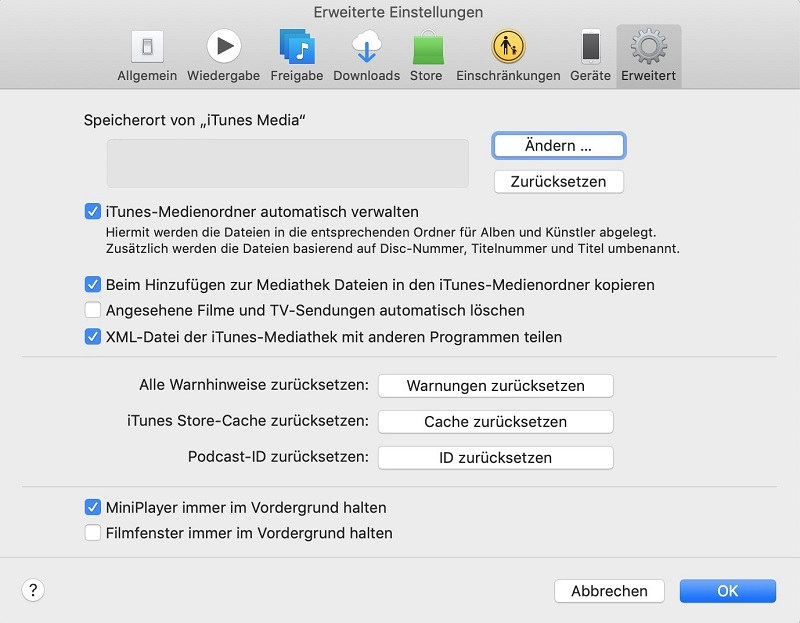Select the Geräte devices pane

590,56
